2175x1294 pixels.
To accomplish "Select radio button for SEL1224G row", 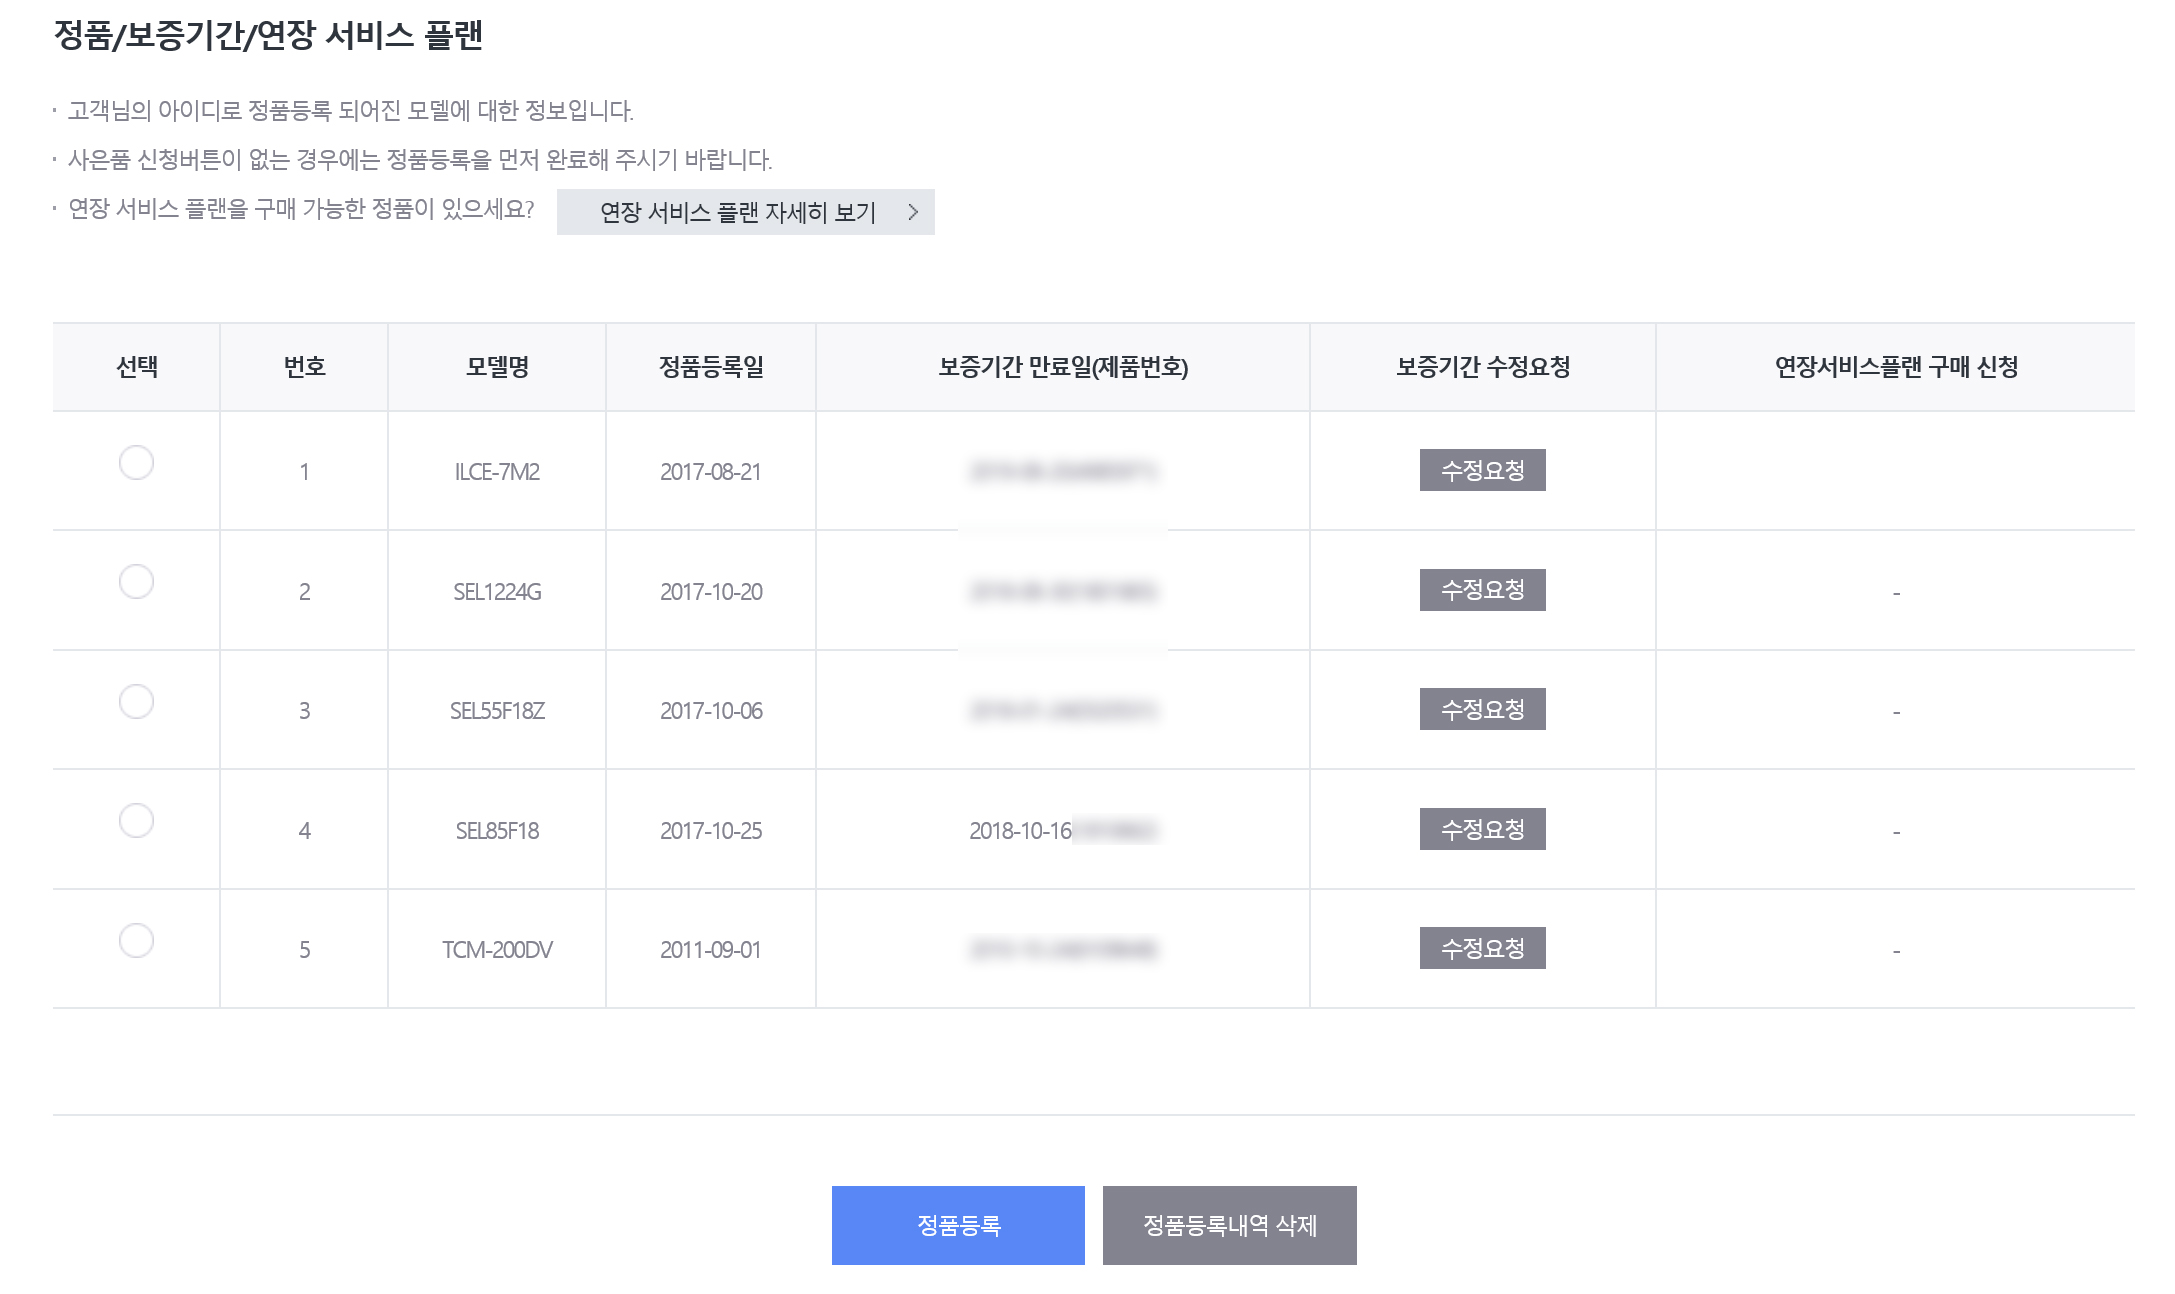I will tap(136, 581).
